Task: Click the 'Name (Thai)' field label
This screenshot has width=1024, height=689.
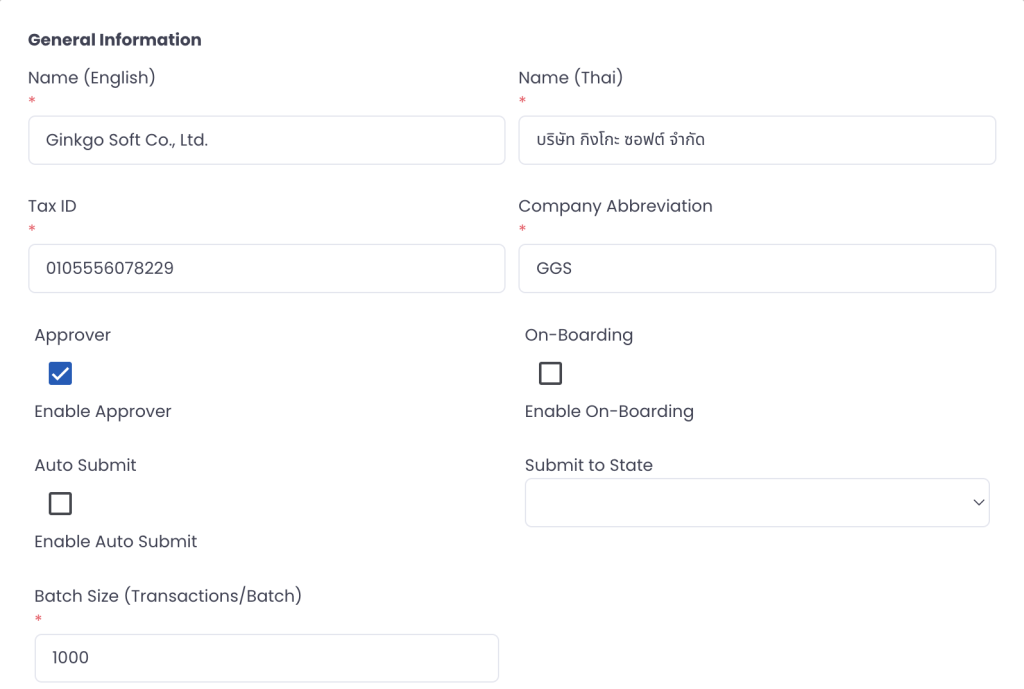Action: [x=570, y=78]
